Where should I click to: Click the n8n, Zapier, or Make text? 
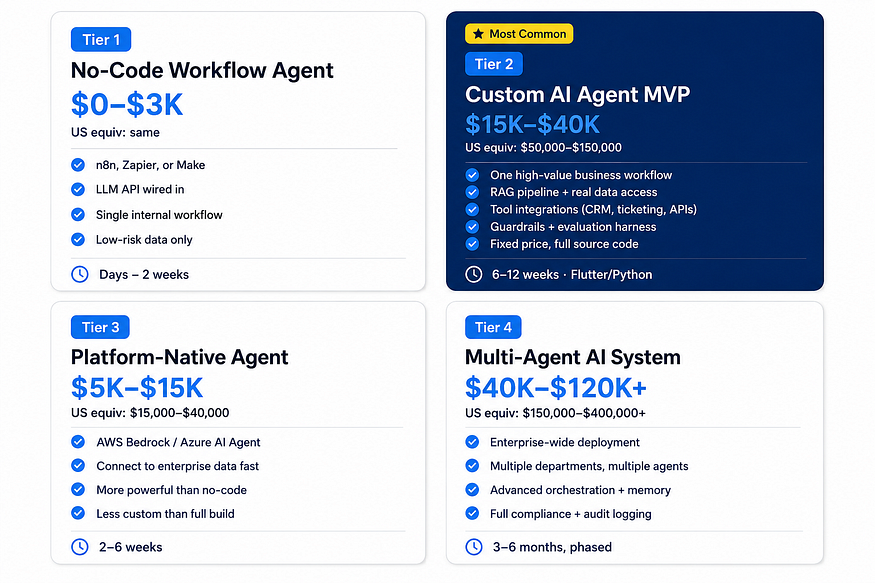[151, 165]
